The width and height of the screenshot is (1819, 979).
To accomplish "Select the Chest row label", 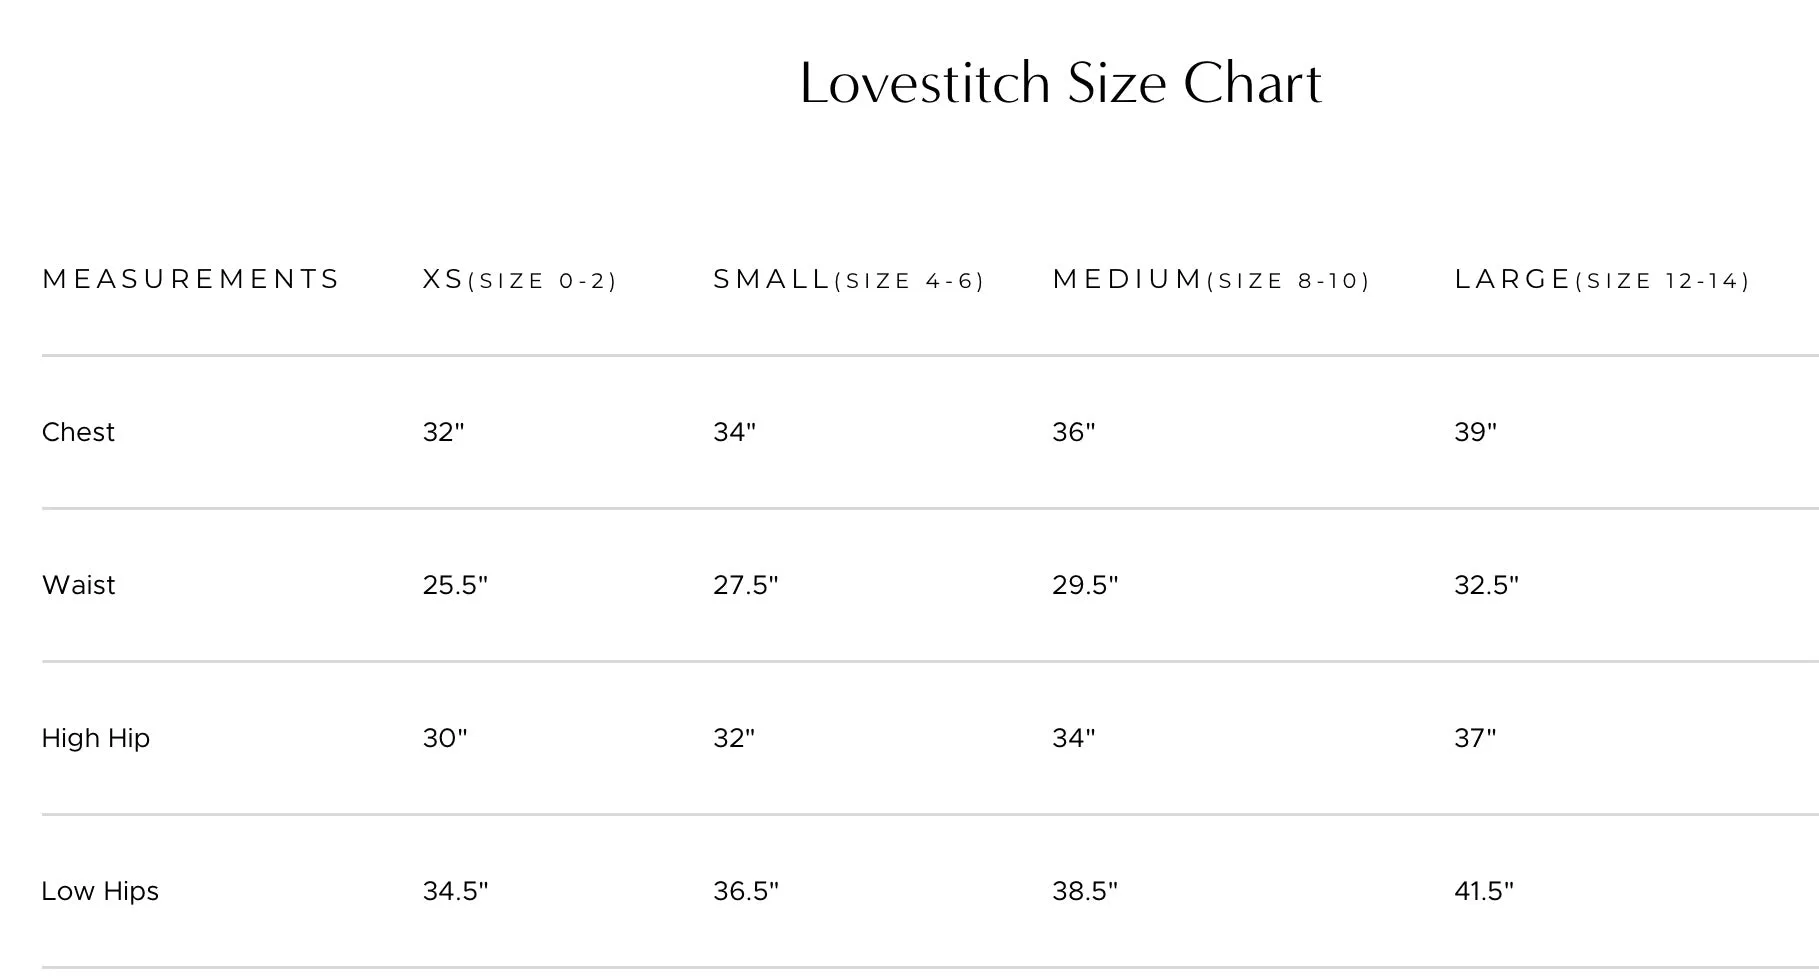I will click(x=78, y=432).
